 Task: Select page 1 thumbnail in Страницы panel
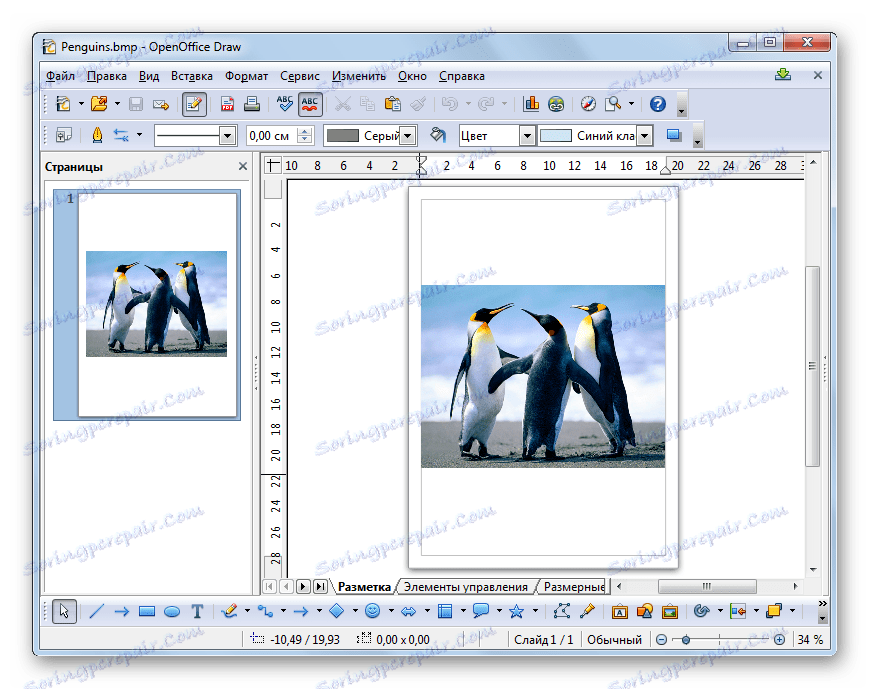(147, 305)
